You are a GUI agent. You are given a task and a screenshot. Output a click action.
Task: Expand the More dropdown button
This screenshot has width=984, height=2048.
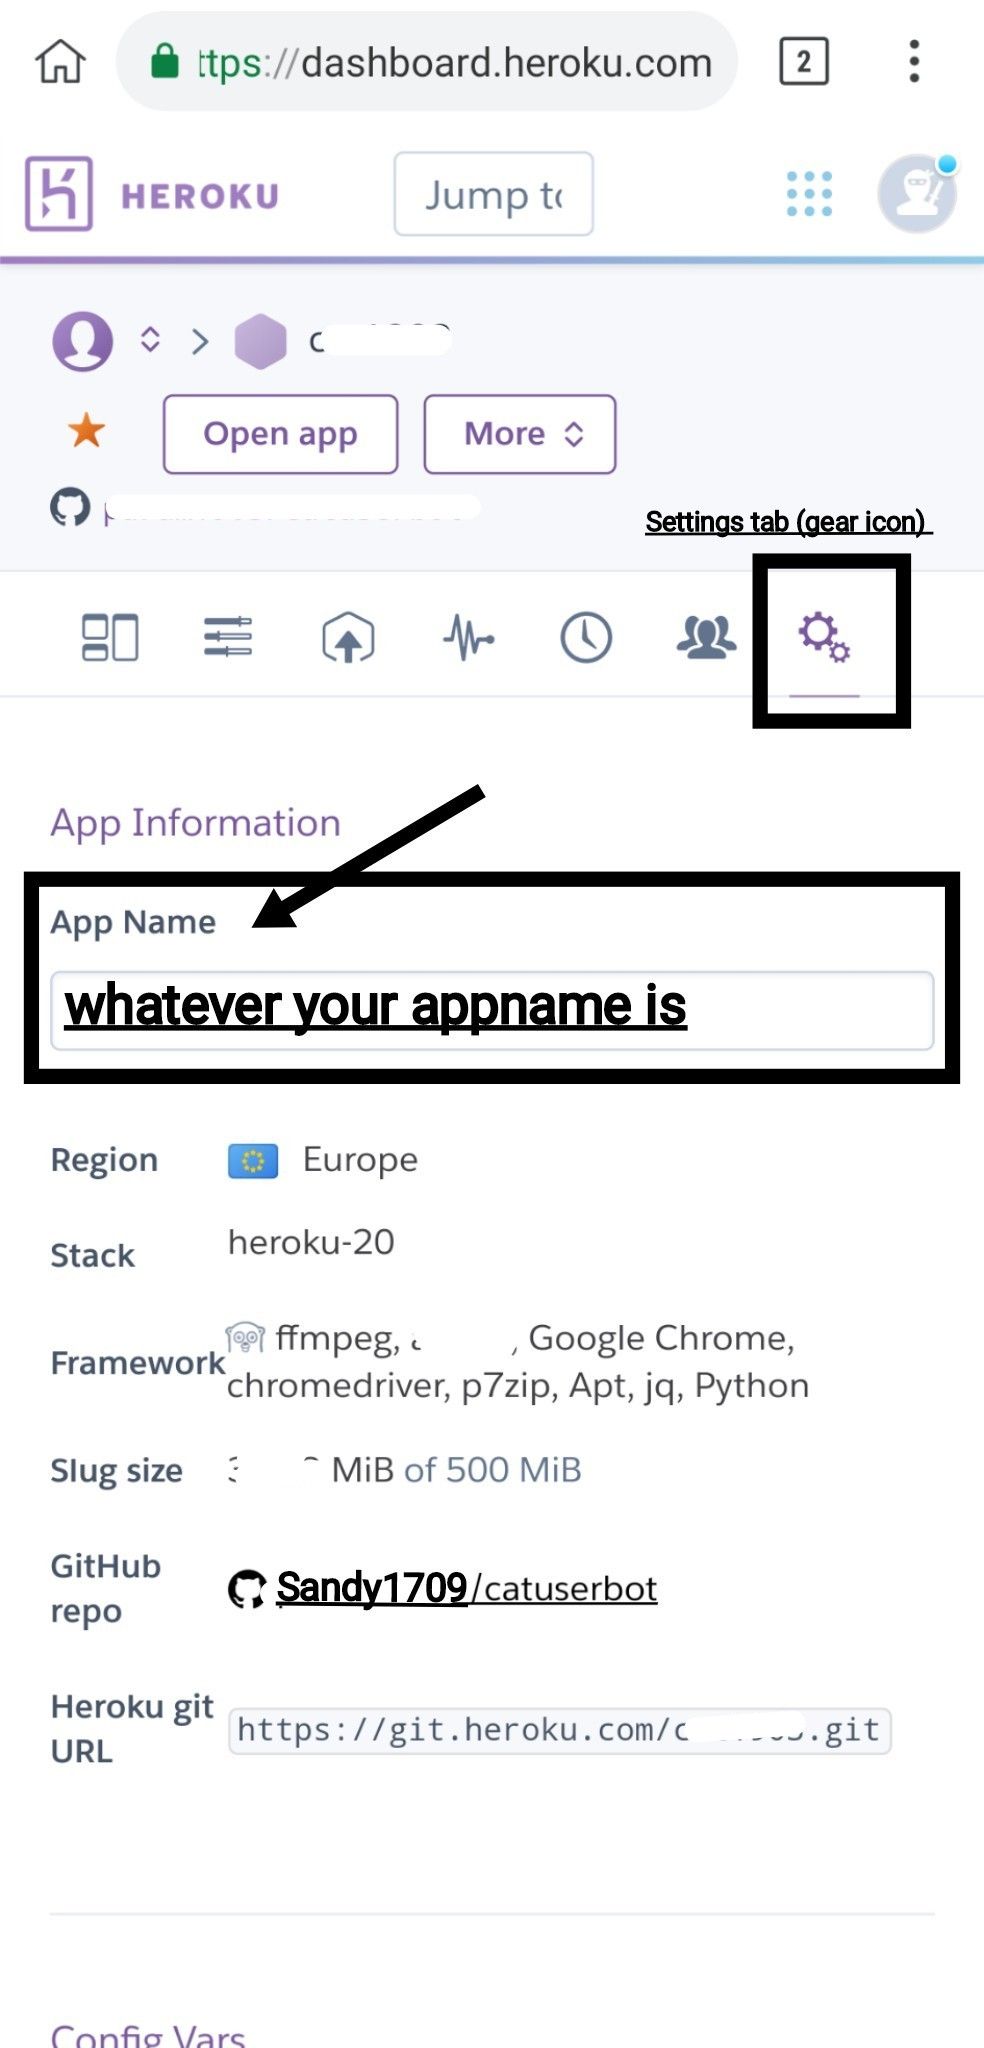[520, 434]
